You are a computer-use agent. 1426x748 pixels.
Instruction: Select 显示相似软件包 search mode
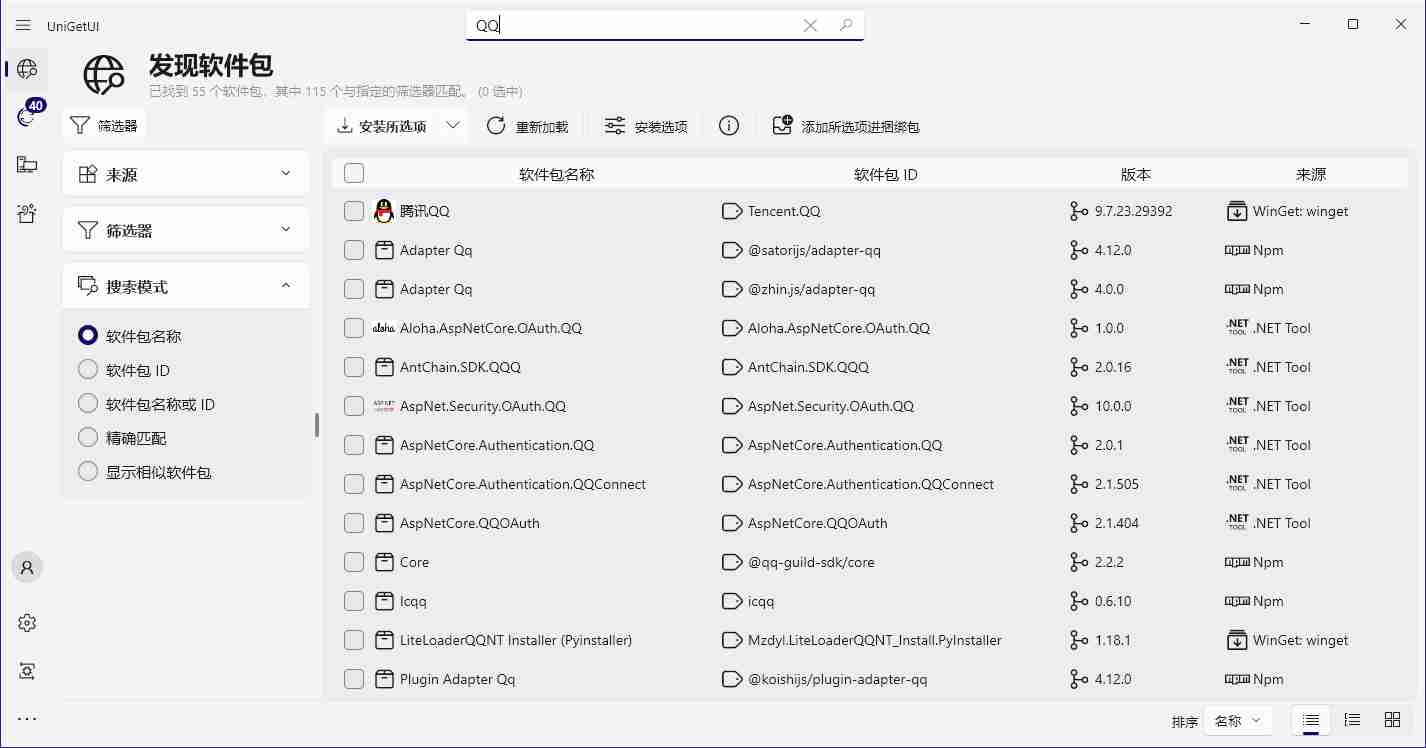[145, 472]
